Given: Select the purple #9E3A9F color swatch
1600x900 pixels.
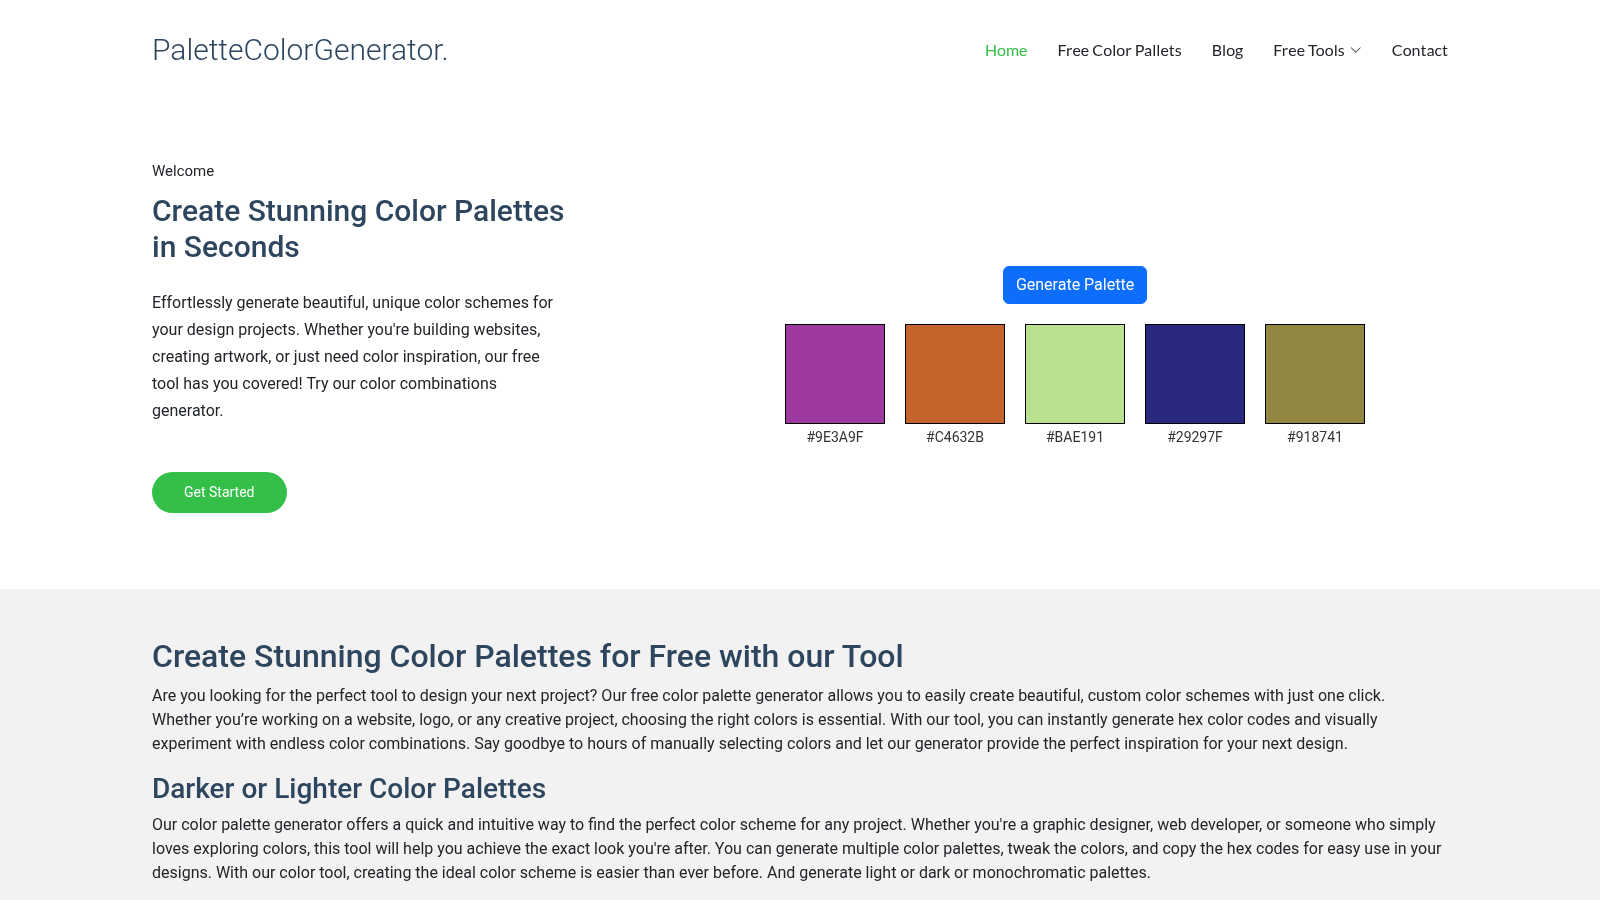Looking at the screenshot, I should click(835, 373).
